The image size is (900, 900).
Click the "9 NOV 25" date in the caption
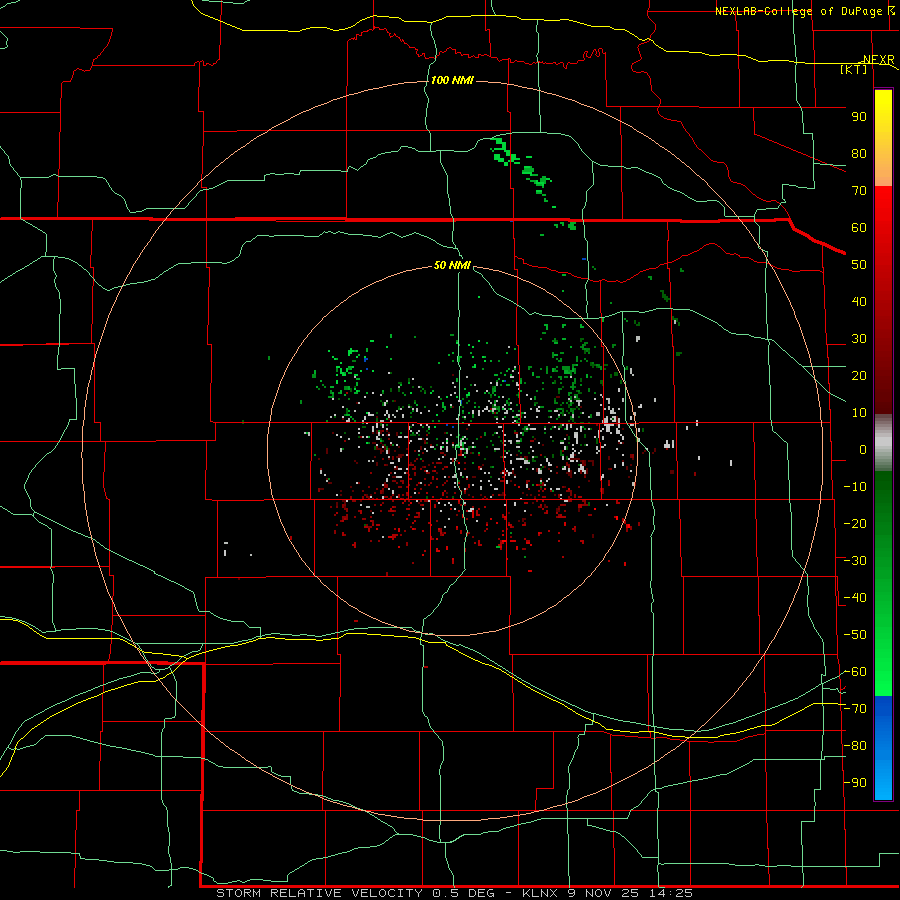(x=604, y=893)
